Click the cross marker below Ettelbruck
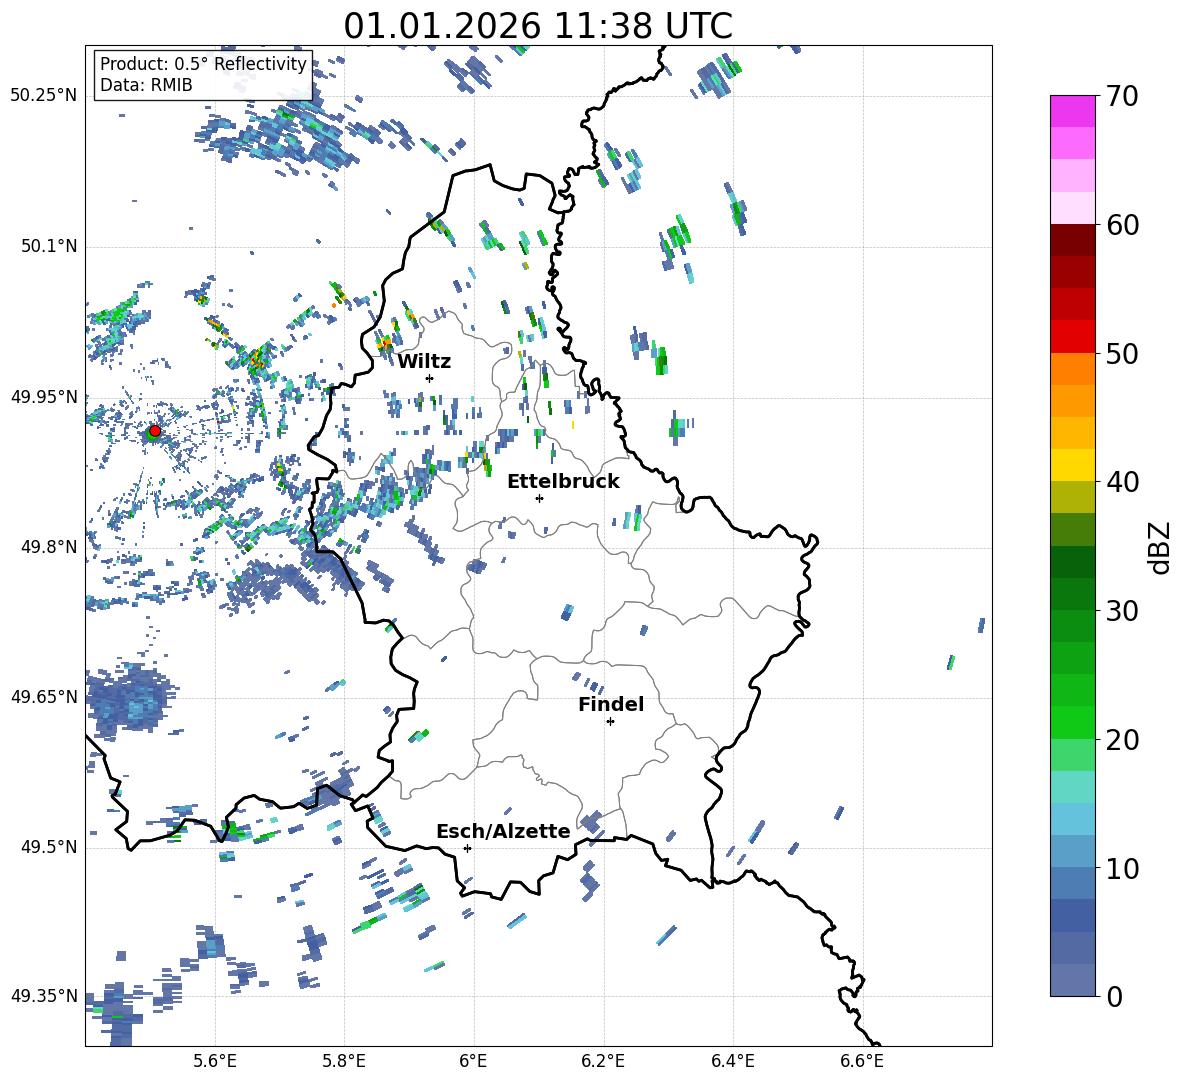Screen dimensions: 1184x1081 click(539, 498)
